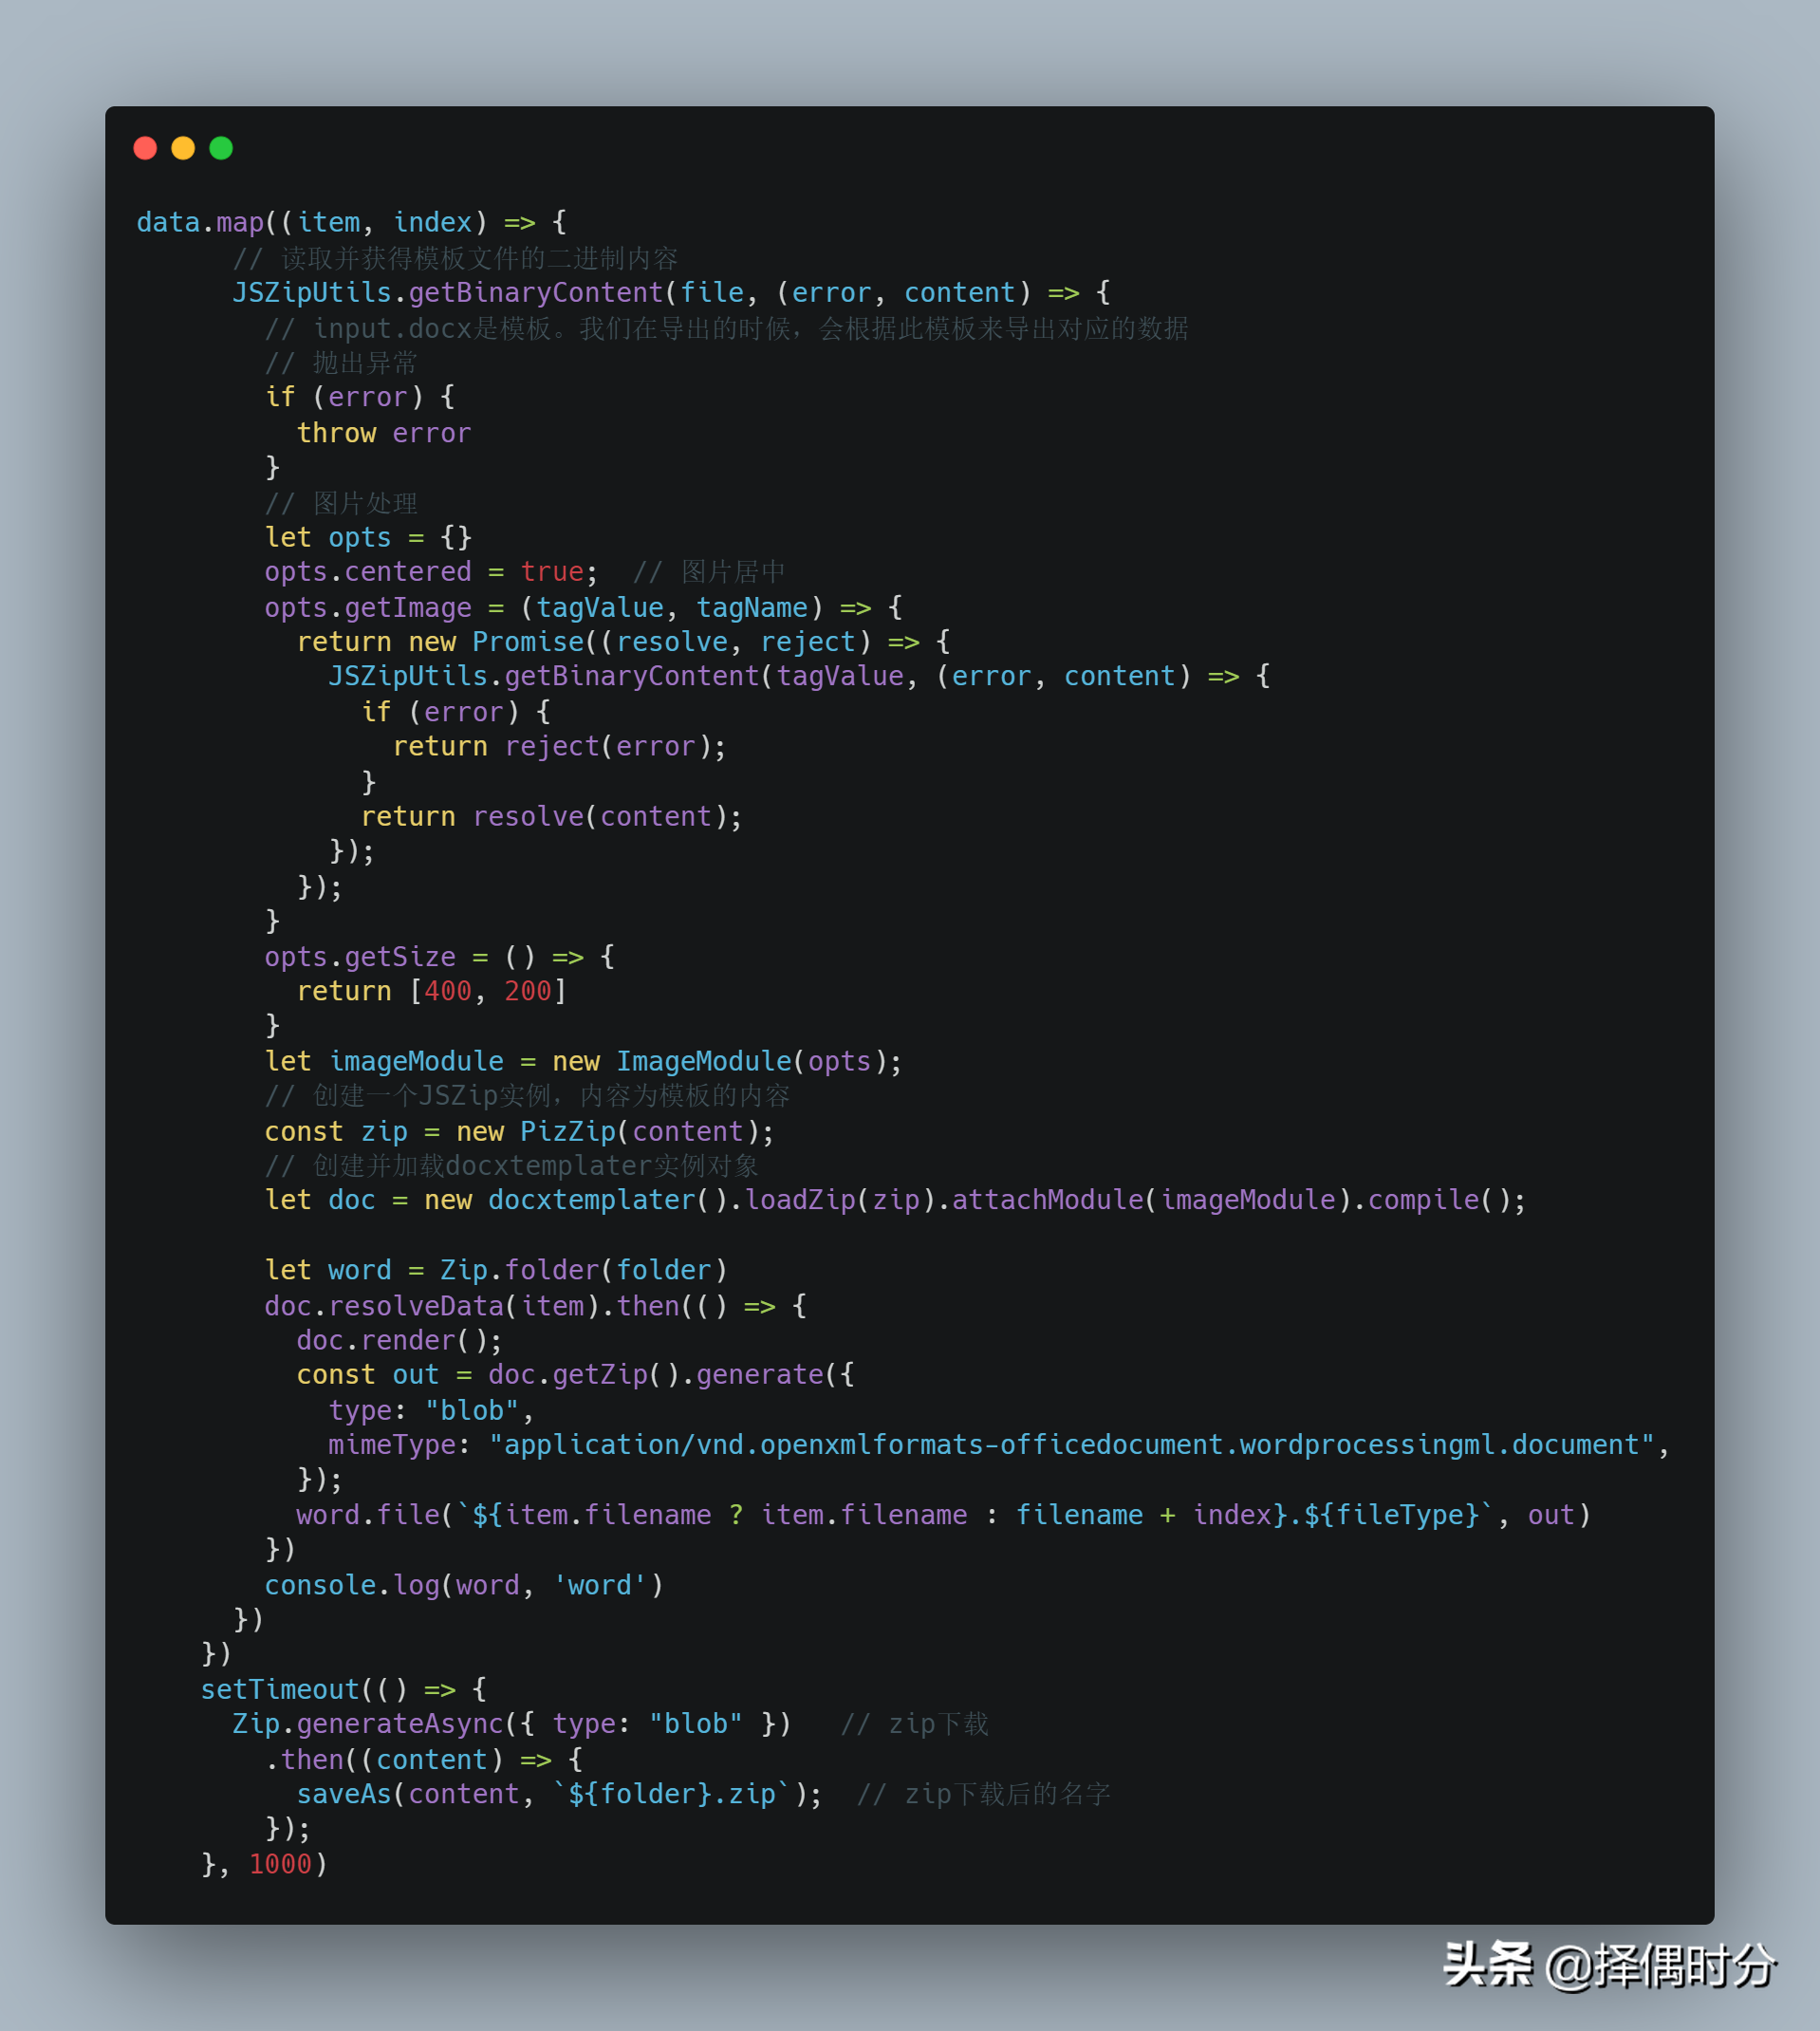Click the 'return reject(error);' line
This screenshot has height=2031, width=1820.
559,746
